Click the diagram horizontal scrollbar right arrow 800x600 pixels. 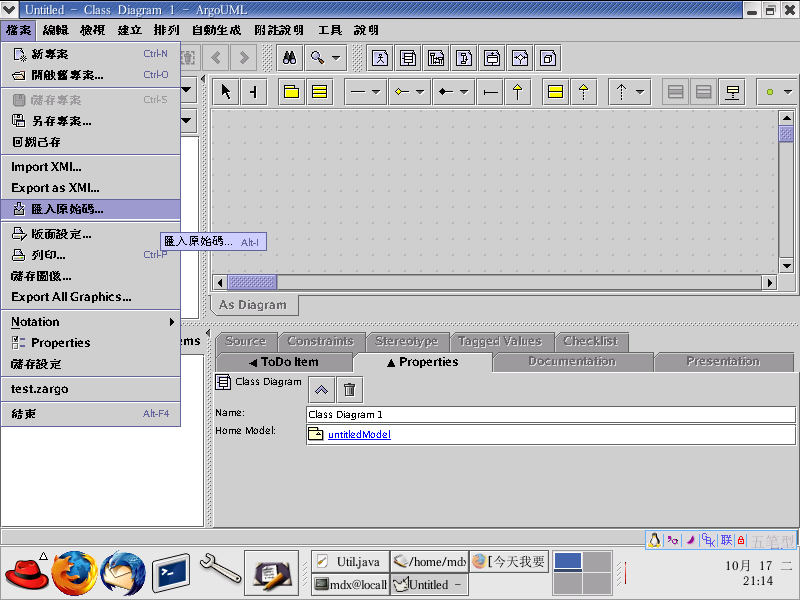769,282
